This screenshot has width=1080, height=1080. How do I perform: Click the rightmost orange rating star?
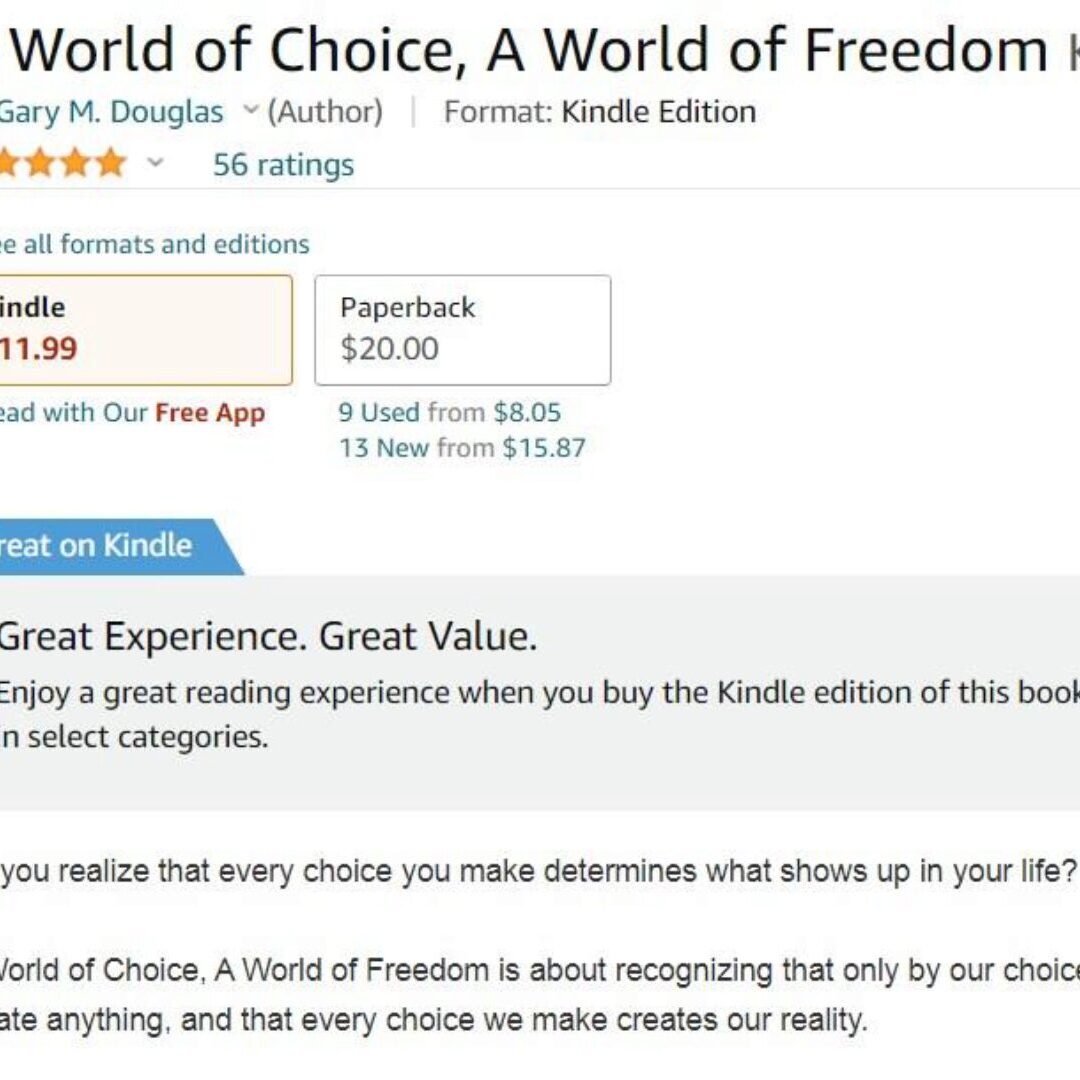110,163
